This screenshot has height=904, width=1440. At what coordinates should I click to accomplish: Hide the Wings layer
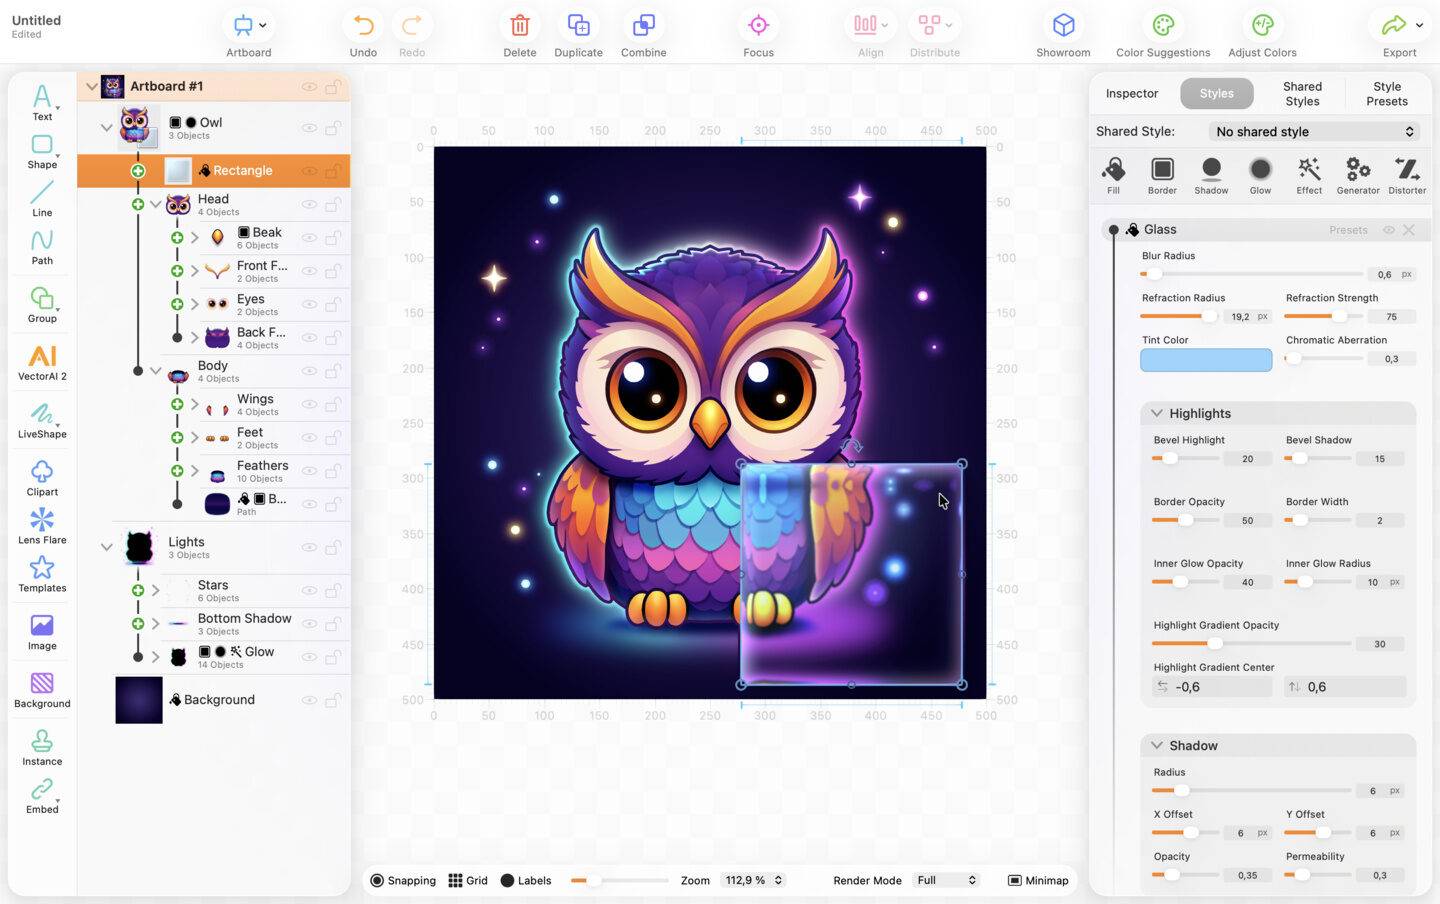(x=309, y=404)
